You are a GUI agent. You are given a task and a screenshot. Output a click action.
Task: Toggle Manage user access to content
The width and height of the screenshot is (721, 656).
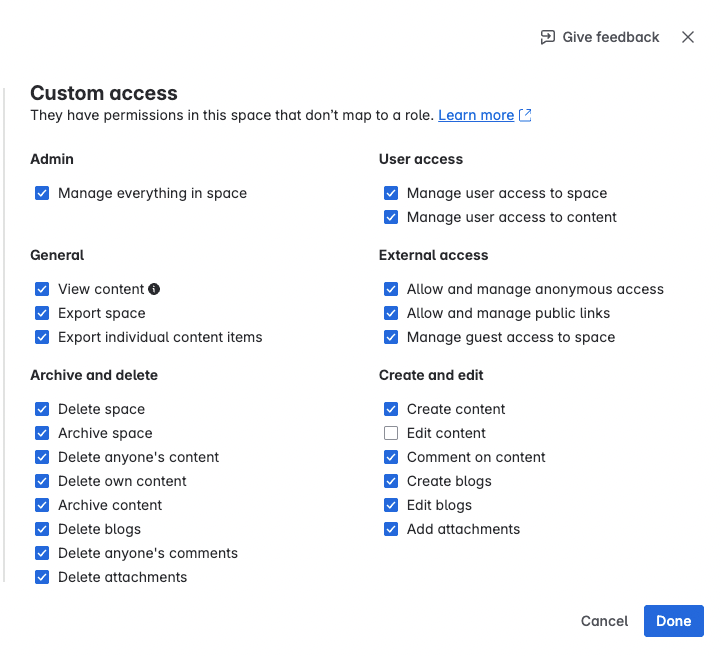(391, 217)
